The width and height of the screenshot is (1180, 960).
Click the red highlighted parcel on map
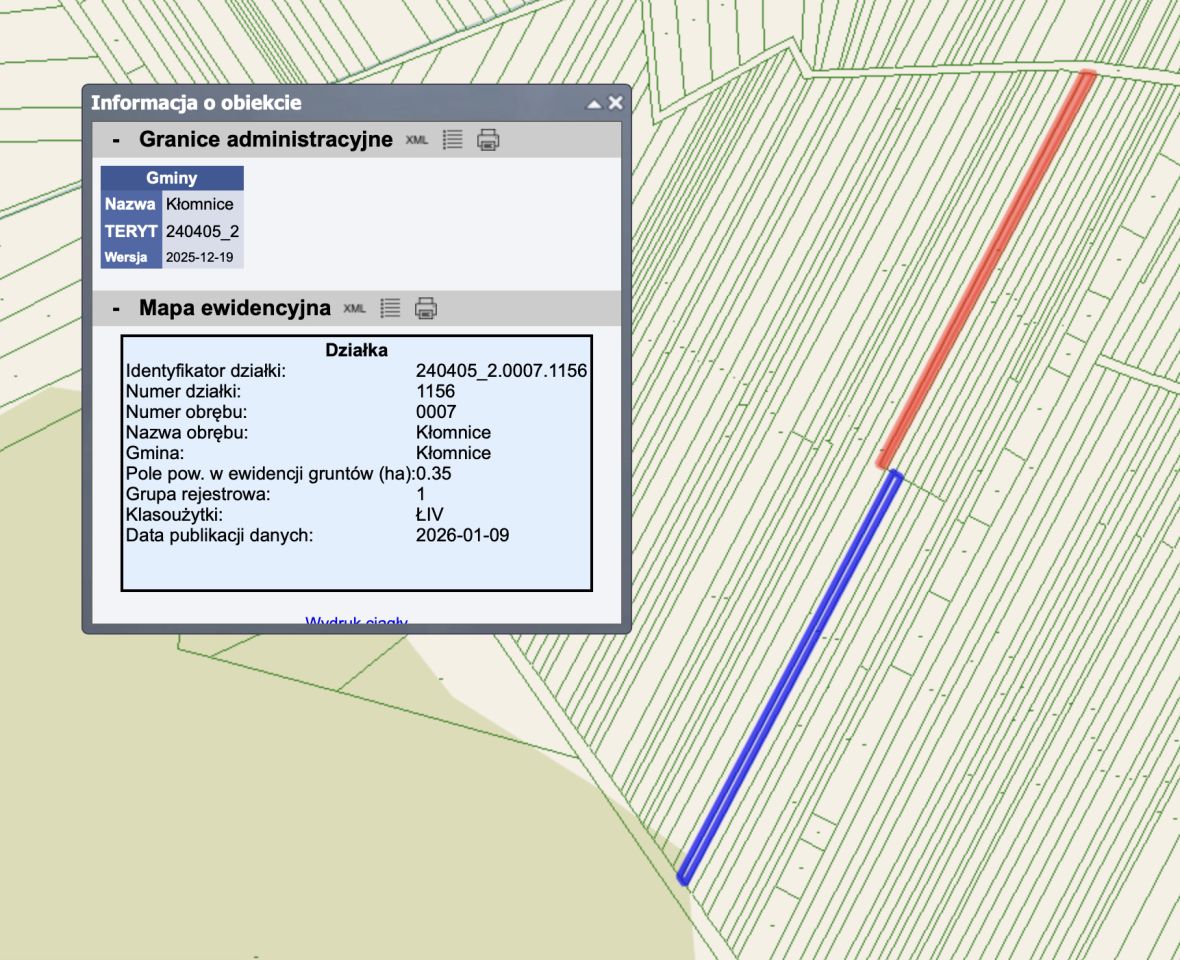pos(986,271)
